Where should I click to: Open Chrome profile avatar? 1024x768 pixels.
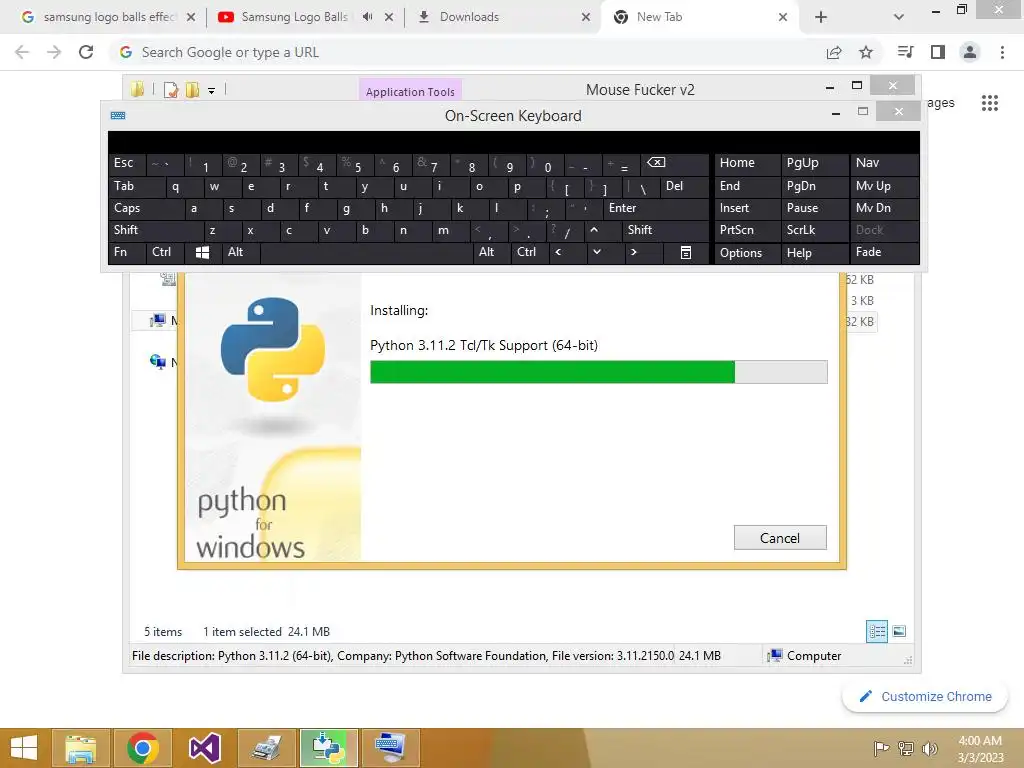point(970,52)
